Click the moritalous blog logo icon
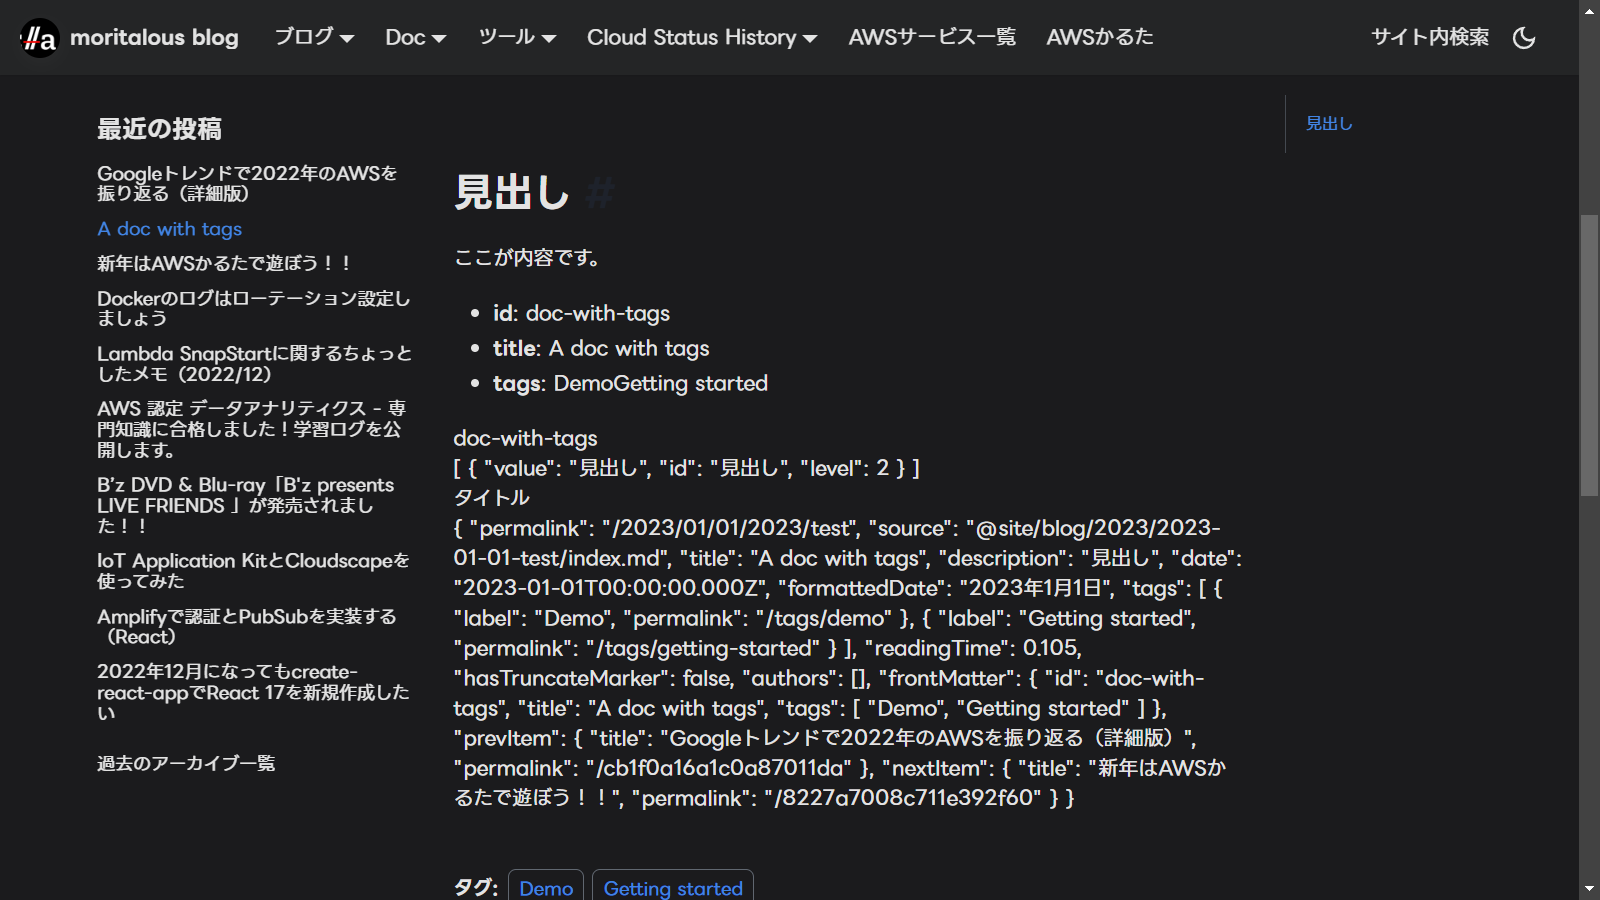The height and width of the screenshot is (900, 1600). [39, 38]
